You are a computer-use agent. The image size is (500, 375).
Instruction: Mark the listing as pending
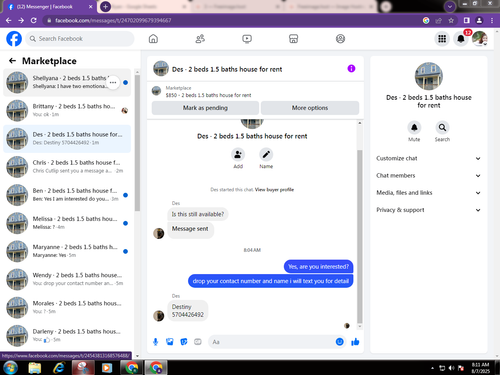205,108
